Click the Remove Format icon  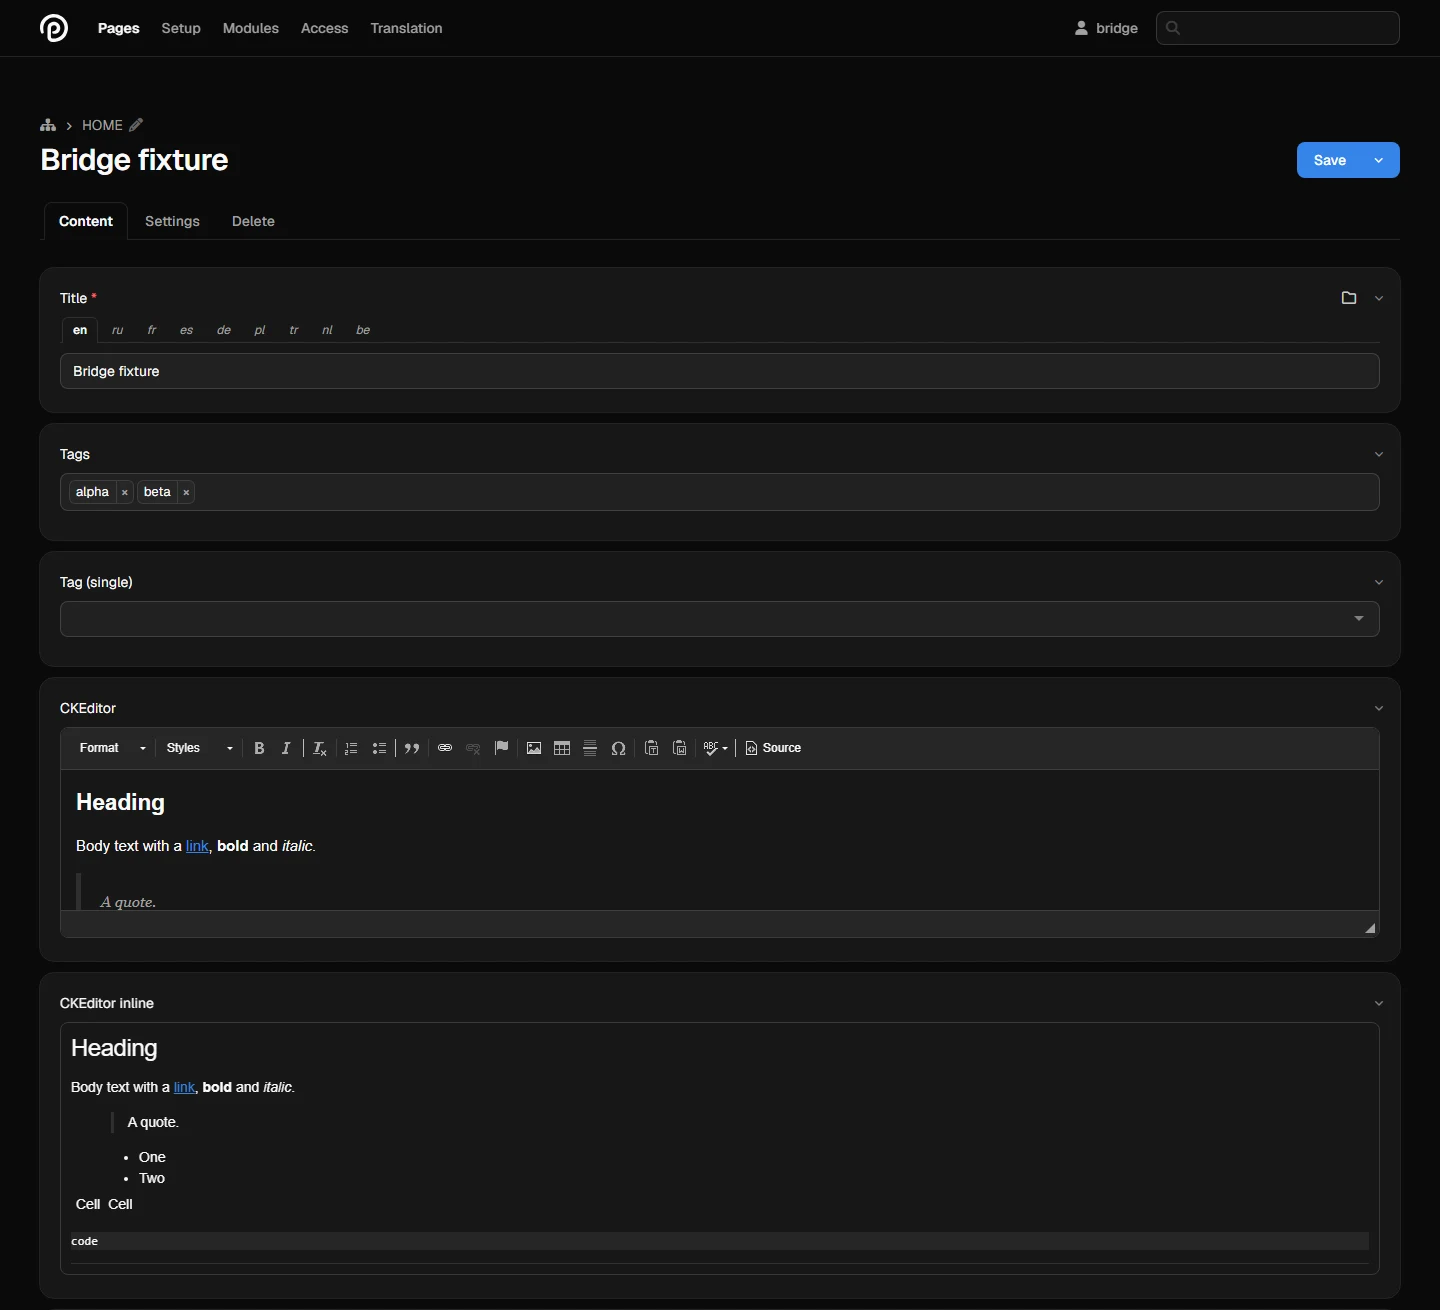click(320, 748)
